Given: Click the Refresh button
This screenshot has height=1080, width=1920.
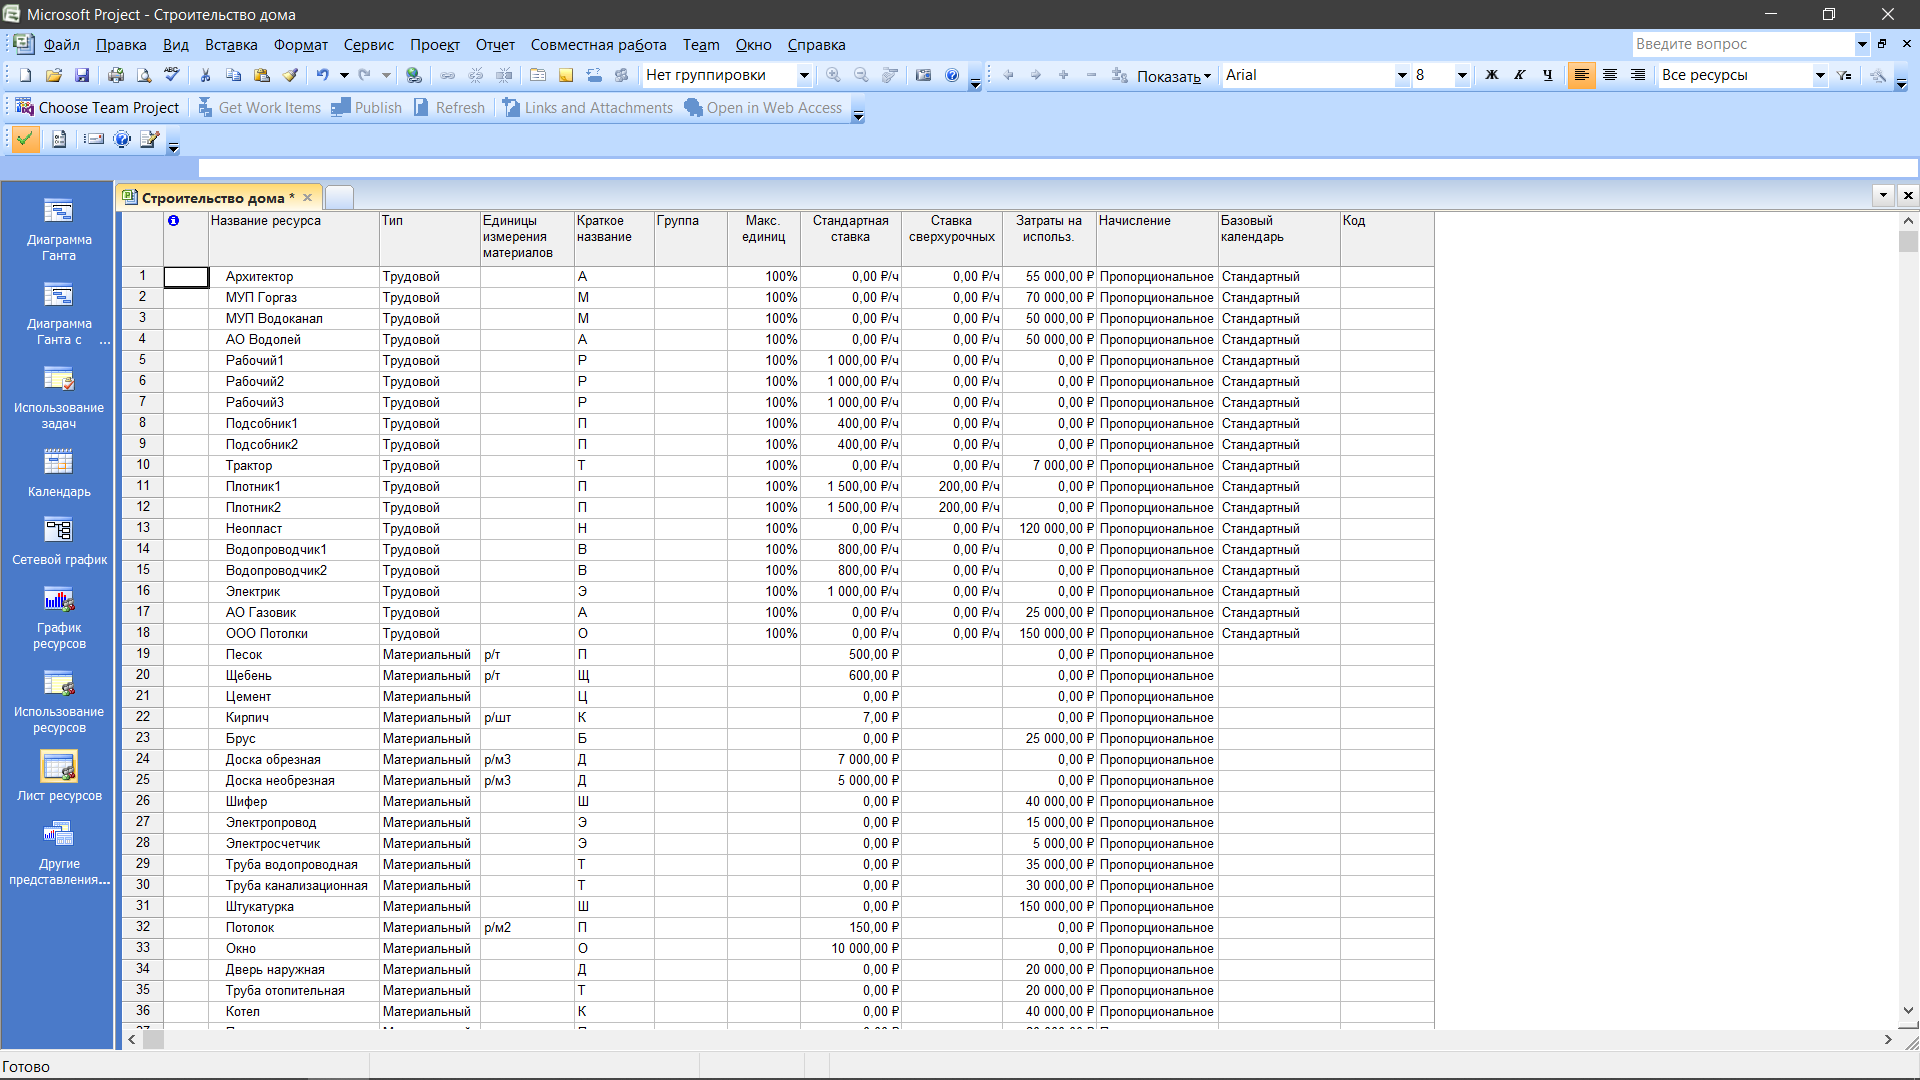Looking at the screenshot, I should click(x=450, y=108).
